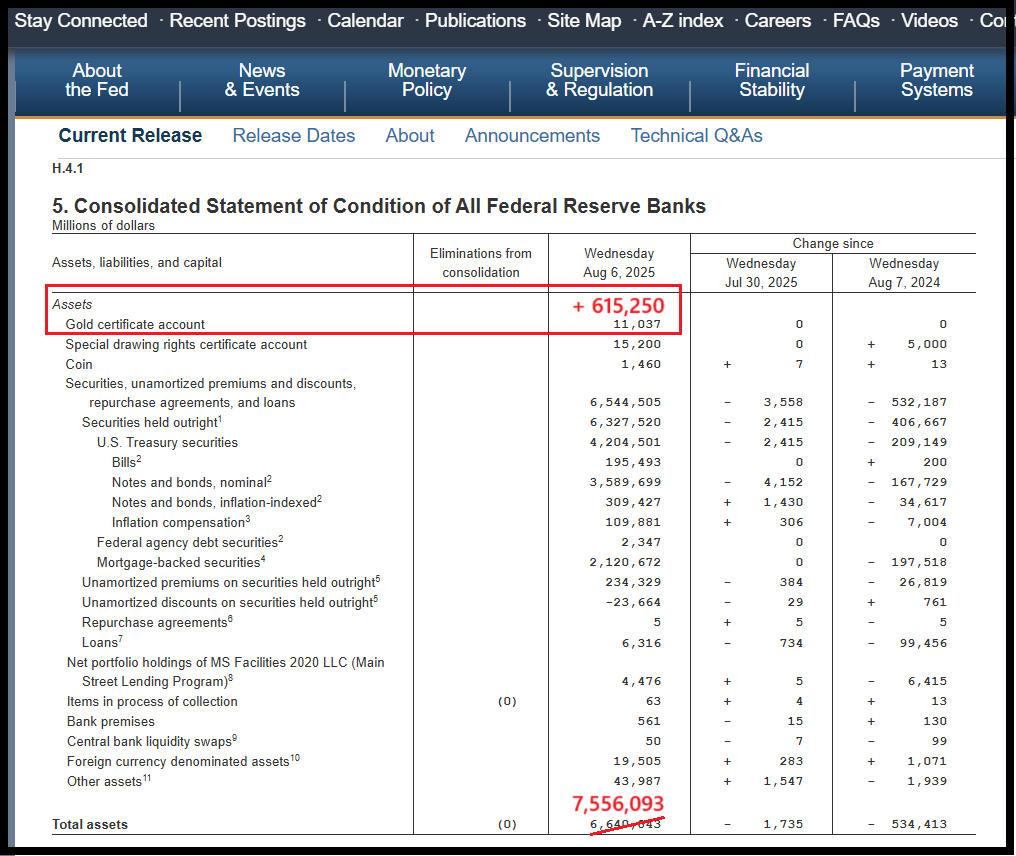Image resolution: width=1016 pixels, height=856 pixels.
Task: Open the Recent Postings link
Action: tap(237, 21)
